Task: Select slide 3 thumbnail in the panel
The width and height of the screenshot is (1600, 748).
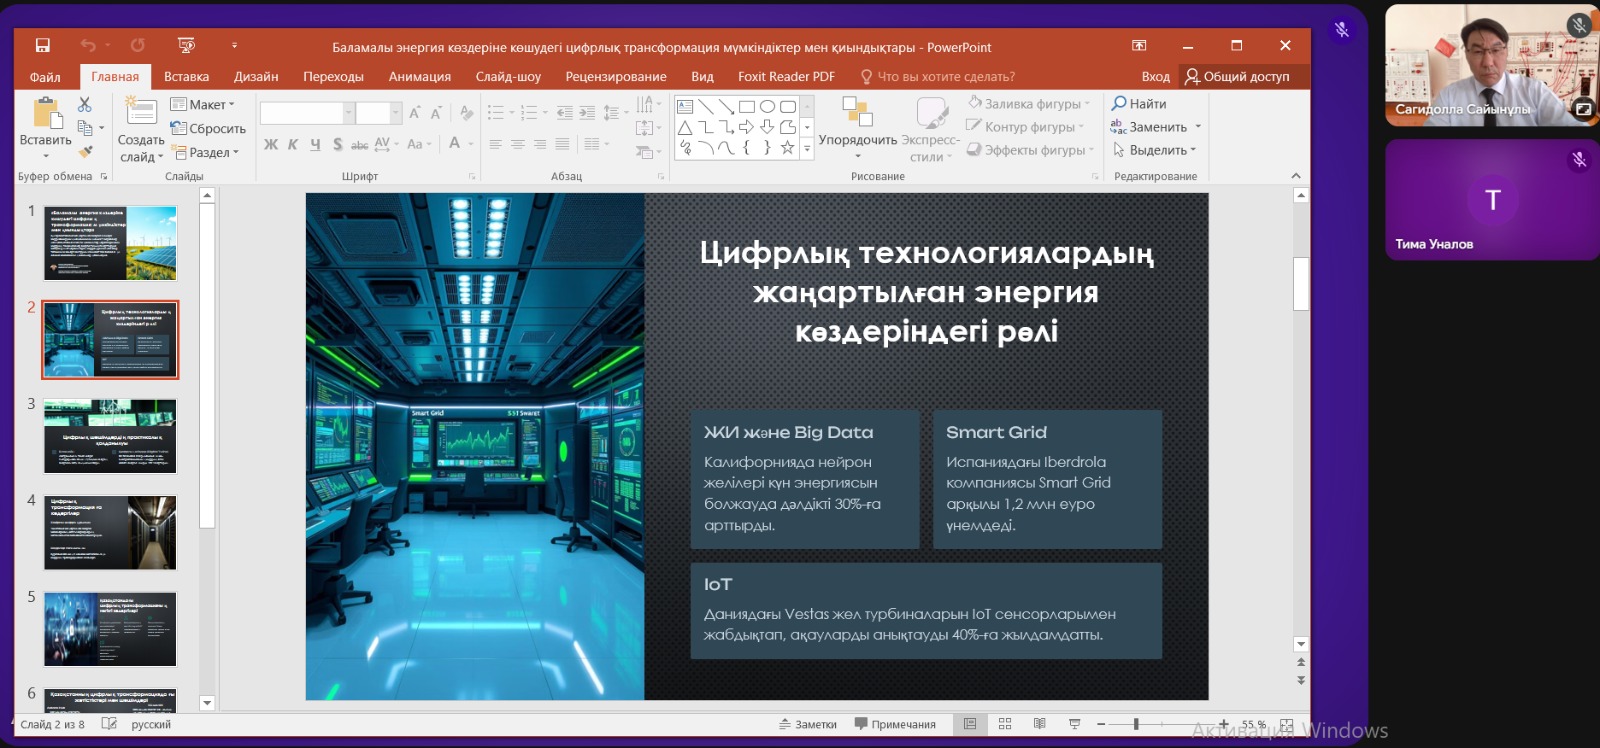Action: click(110, 436)
